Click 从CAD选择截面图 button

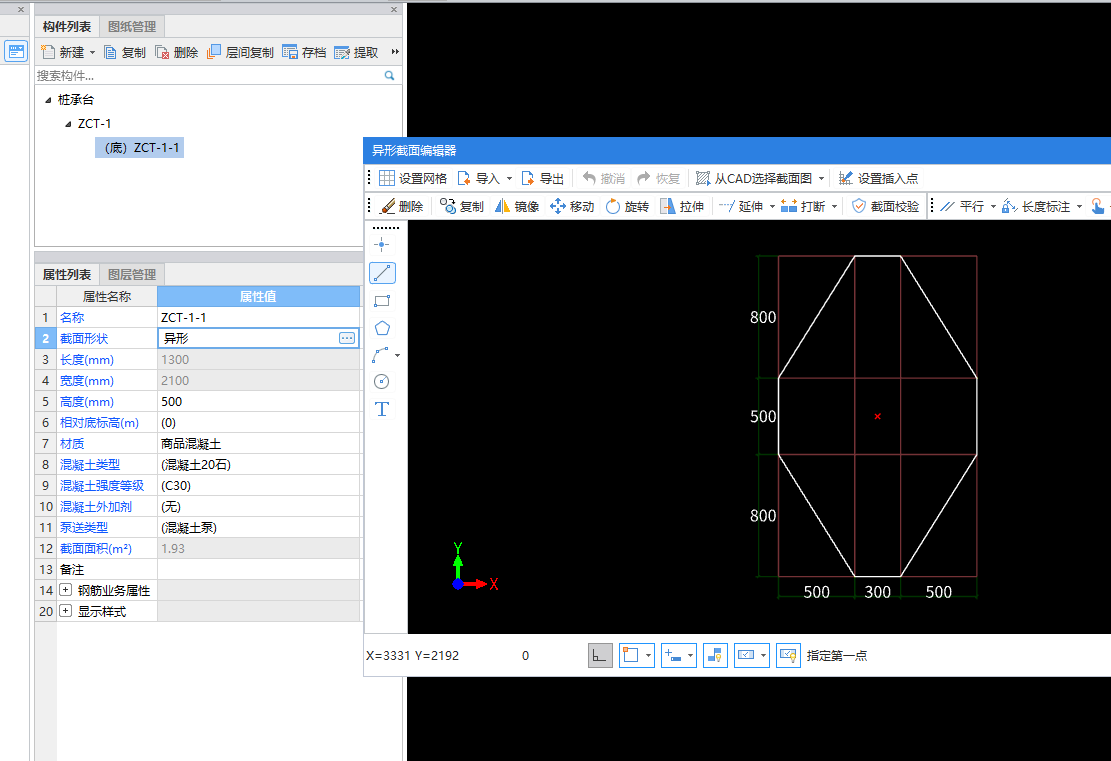click(x=753, y=179)
